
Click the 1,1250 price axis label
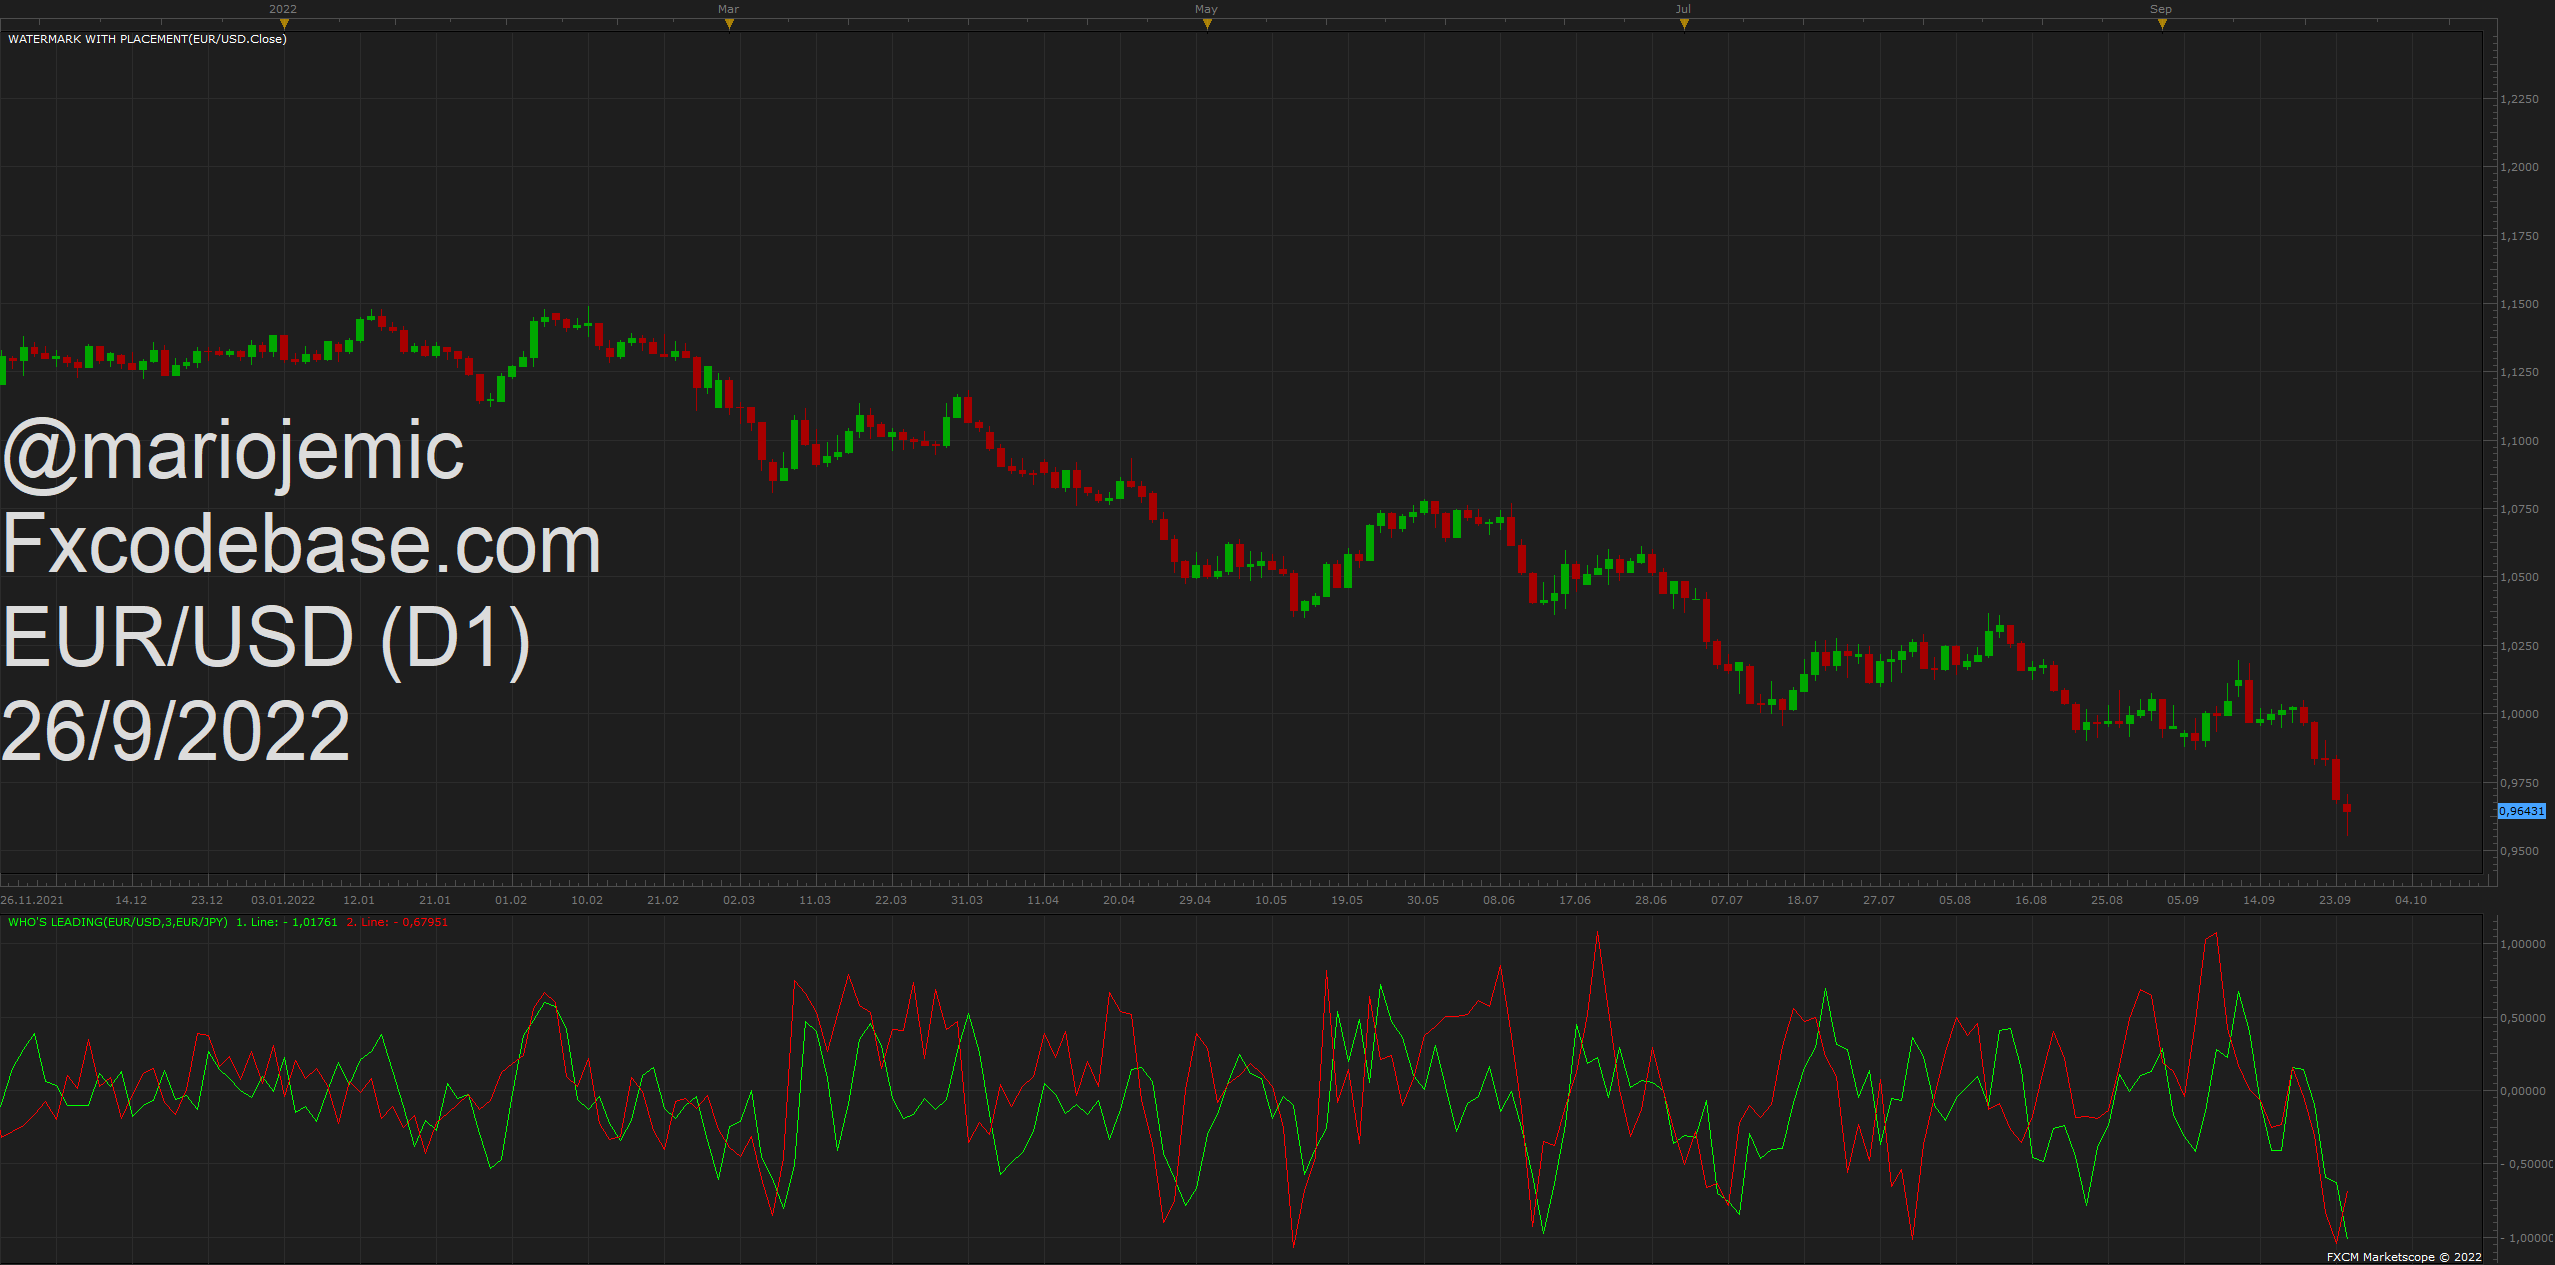(2519, 372)
